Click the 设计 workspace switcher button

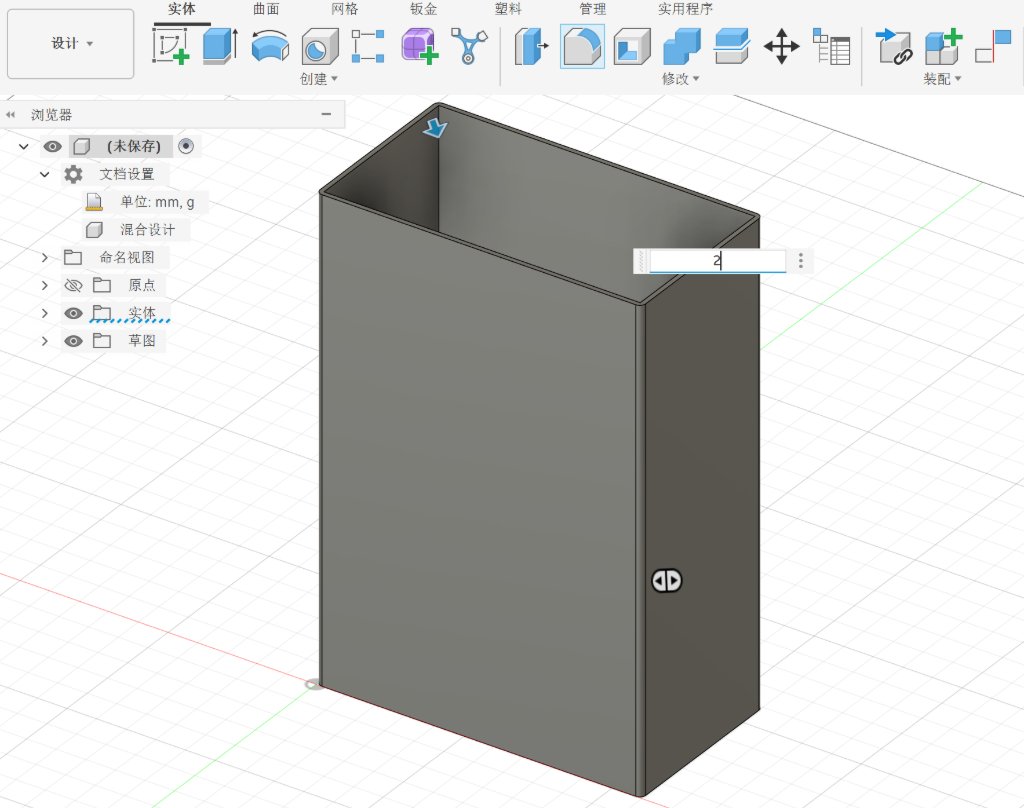pyautogui.click(x=70, y=44)
